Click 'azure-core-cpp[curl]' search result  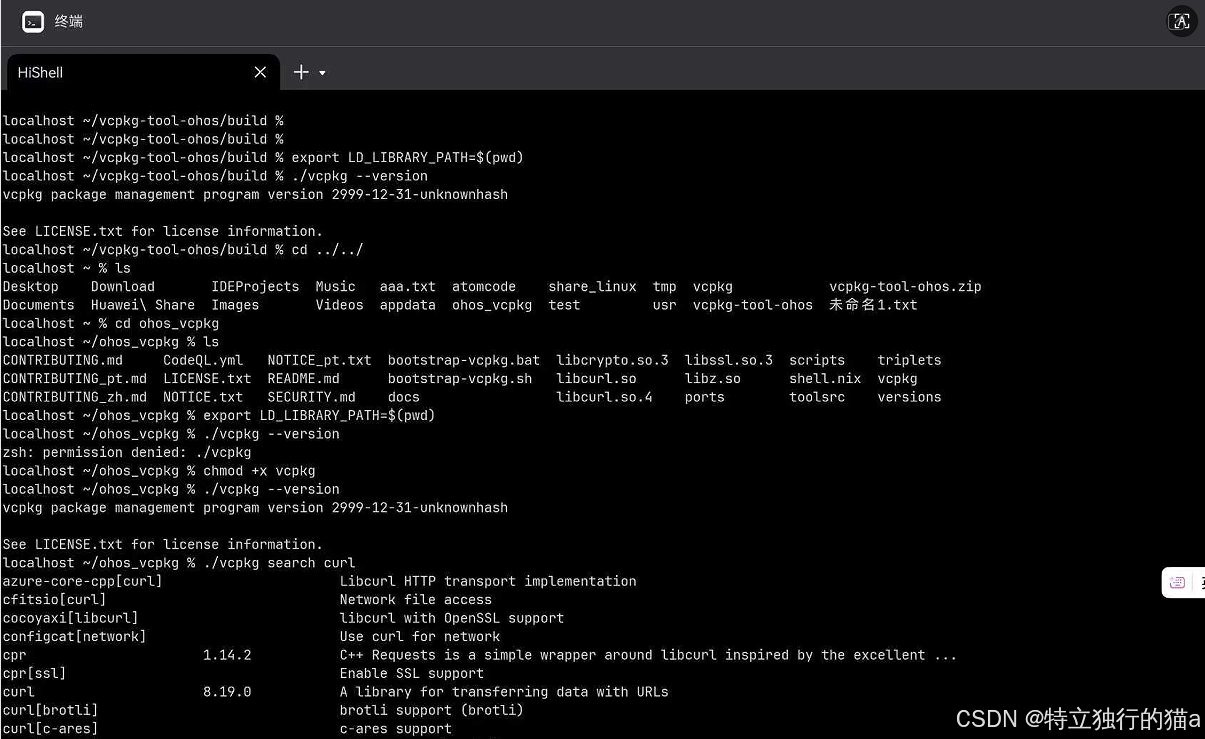pyautogui.click(x=83, y=581)
